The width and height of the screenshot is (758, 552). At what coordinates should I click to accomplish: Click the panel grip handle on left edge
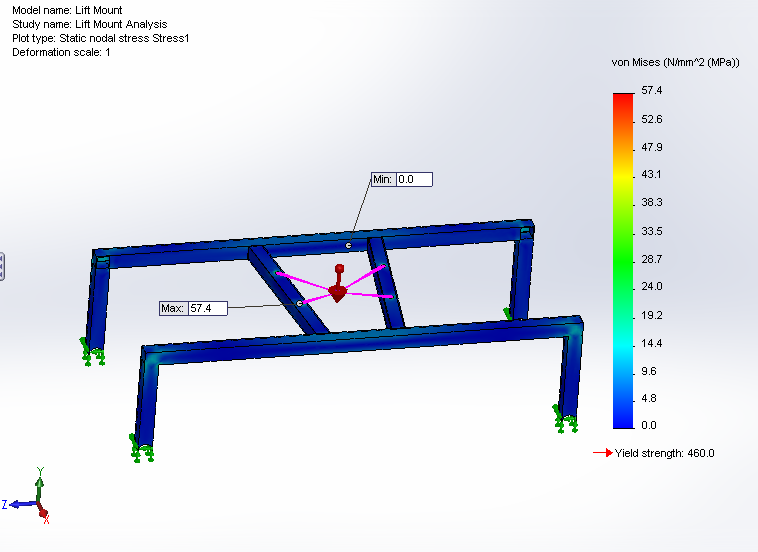2,266
